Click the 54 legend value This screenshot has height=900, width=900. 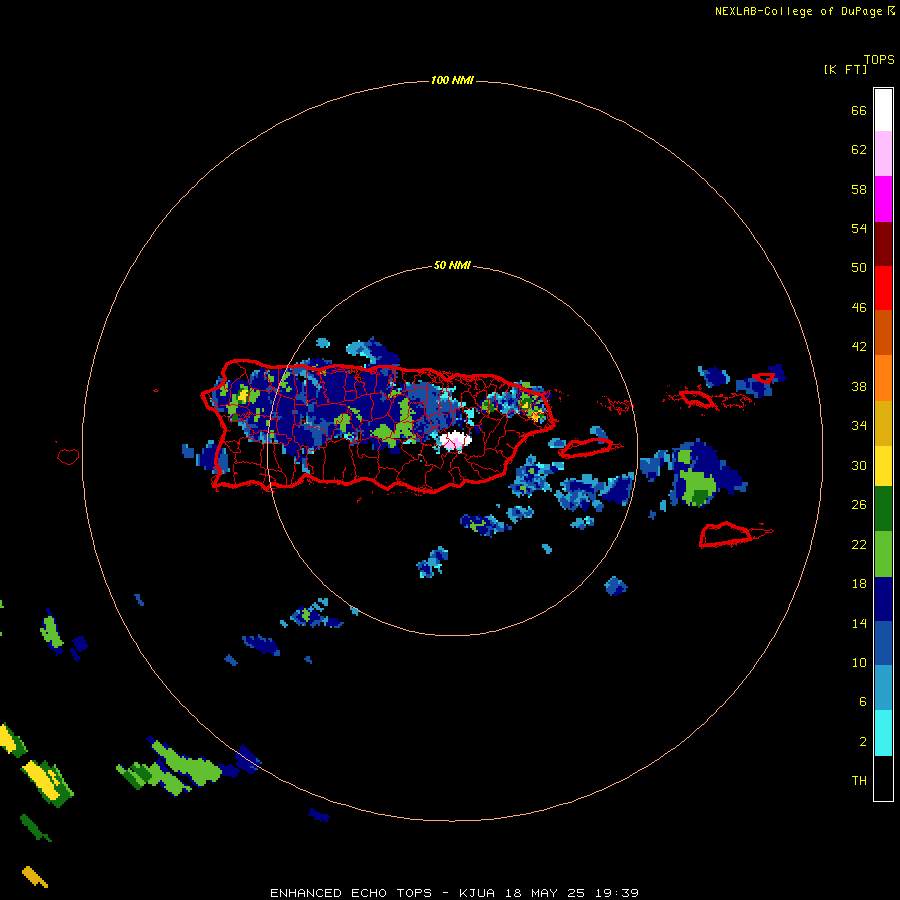[859, 228]
